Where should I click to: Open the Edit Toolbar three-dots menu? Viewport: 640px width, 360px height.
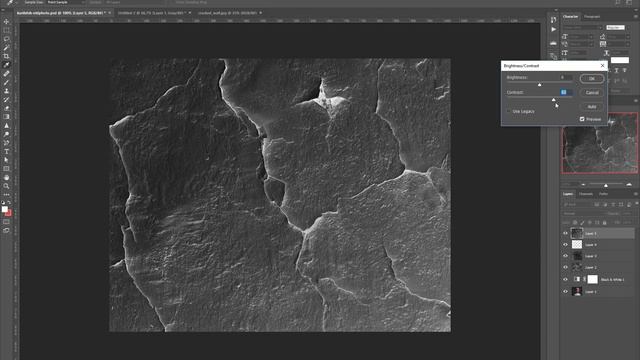point(6,195)
